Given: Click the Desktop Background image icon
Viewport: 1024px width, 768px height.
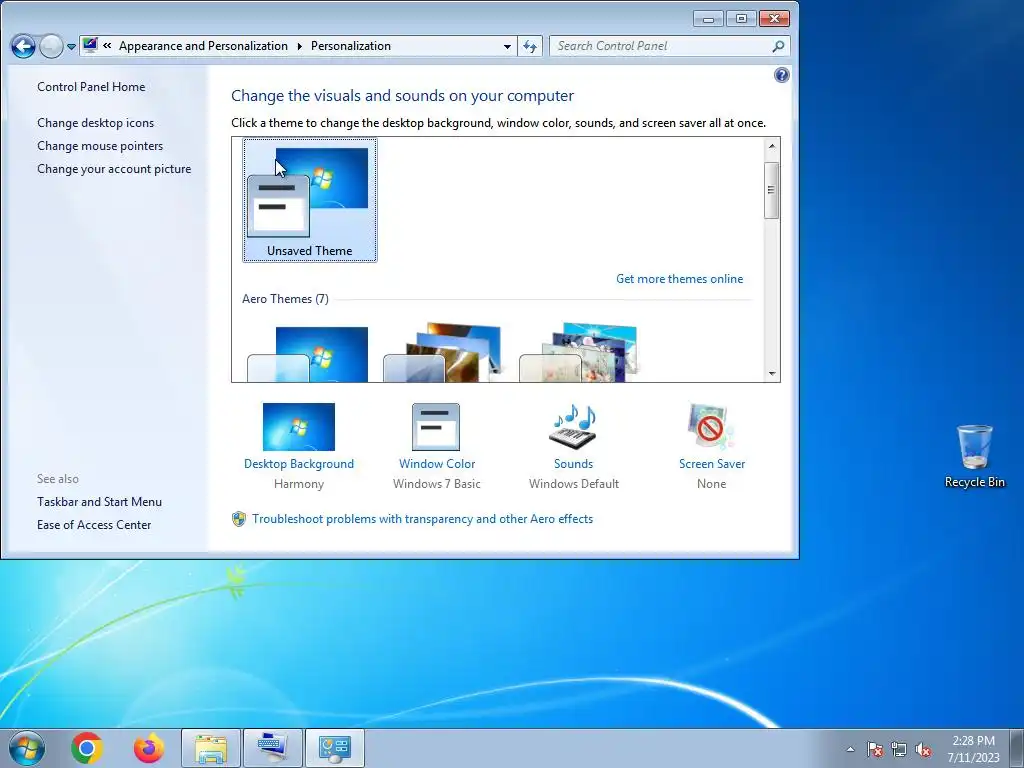Looking at the screenshot, I should coord(298,426).
